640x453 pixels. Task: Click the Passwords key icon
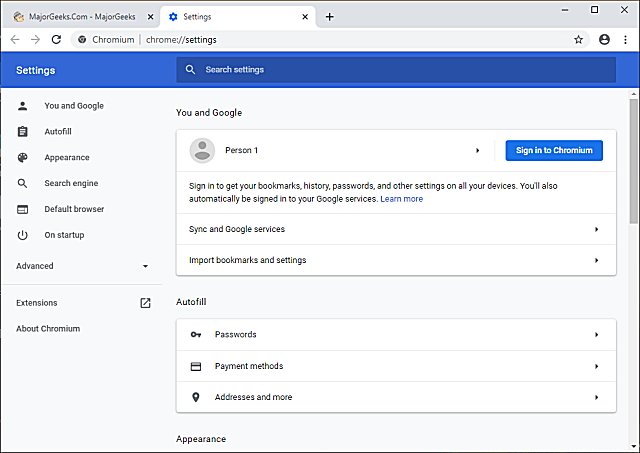(x=196, y=335)
